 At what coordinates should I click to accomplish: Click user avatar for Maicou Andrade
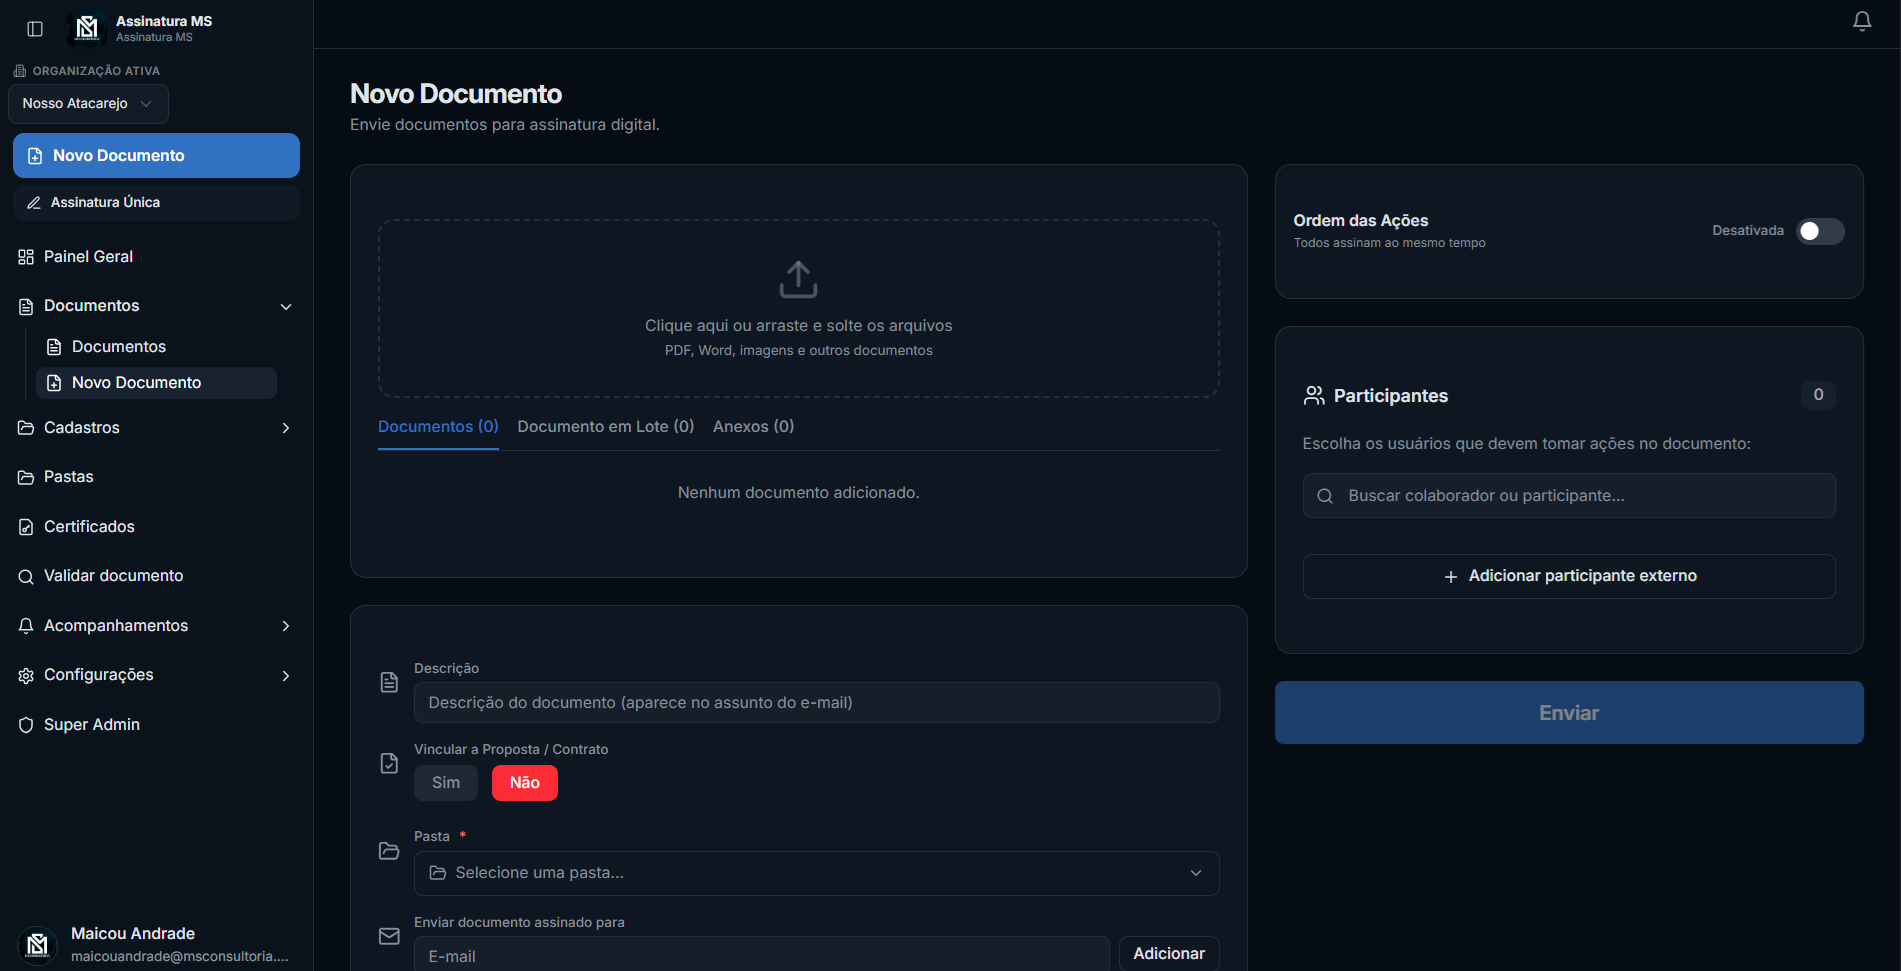tap(37, 945)
